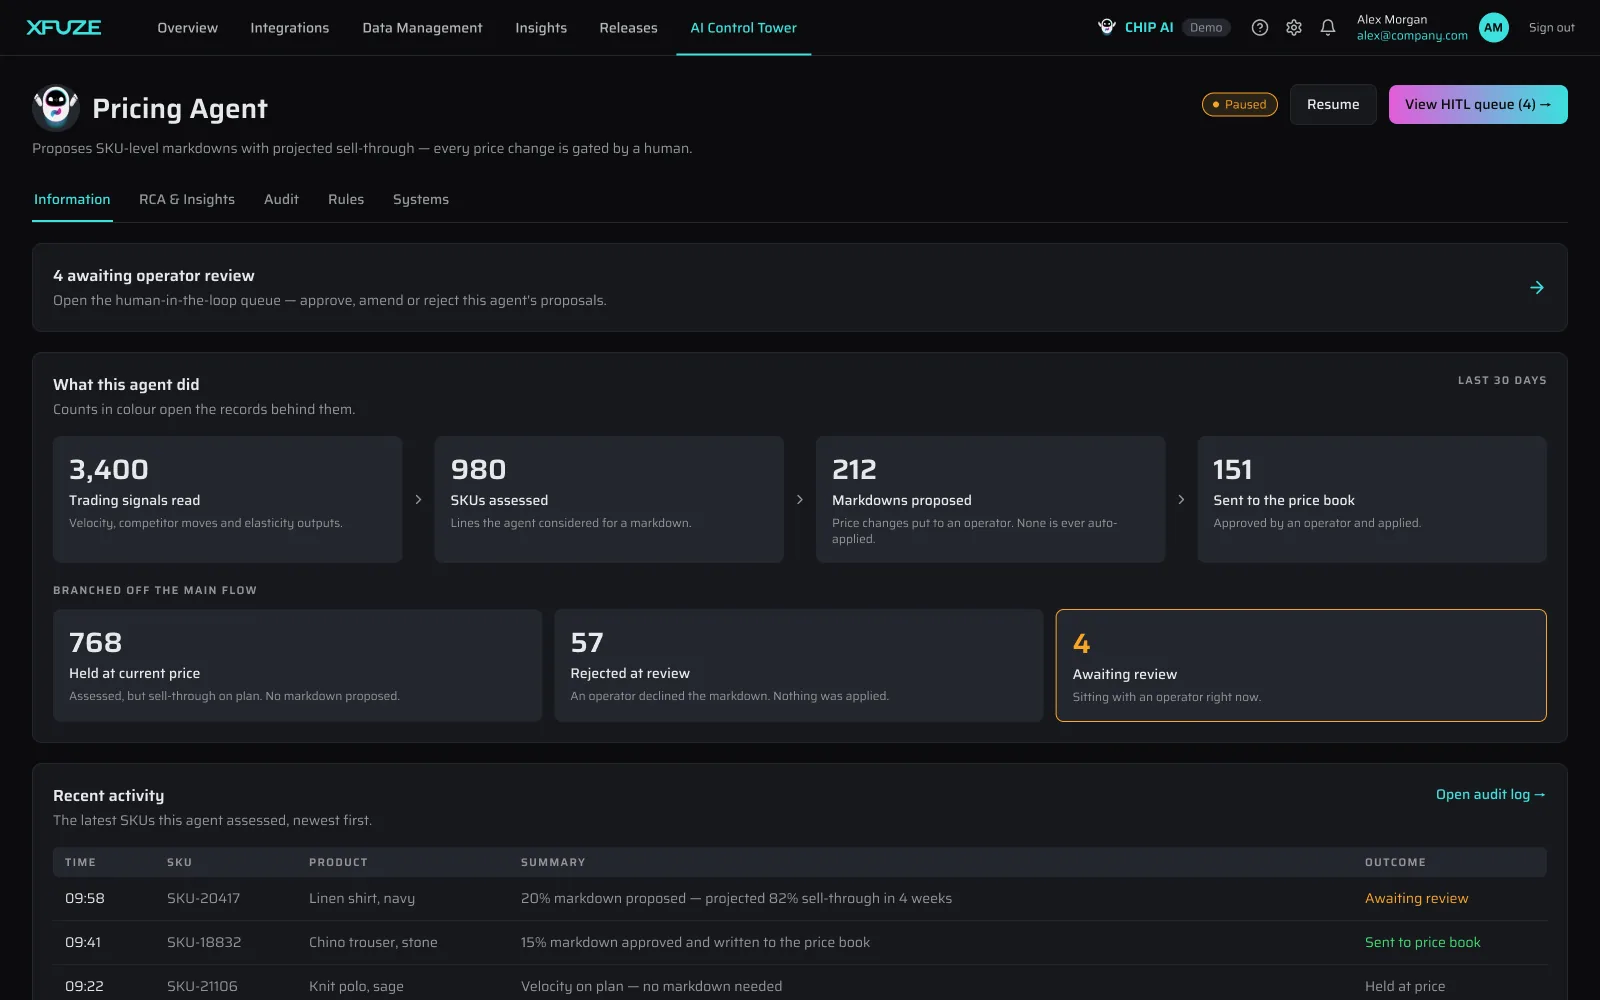Open the help question mark icon
This screenshot has width=1600, height=1000.
(1260, 28)
